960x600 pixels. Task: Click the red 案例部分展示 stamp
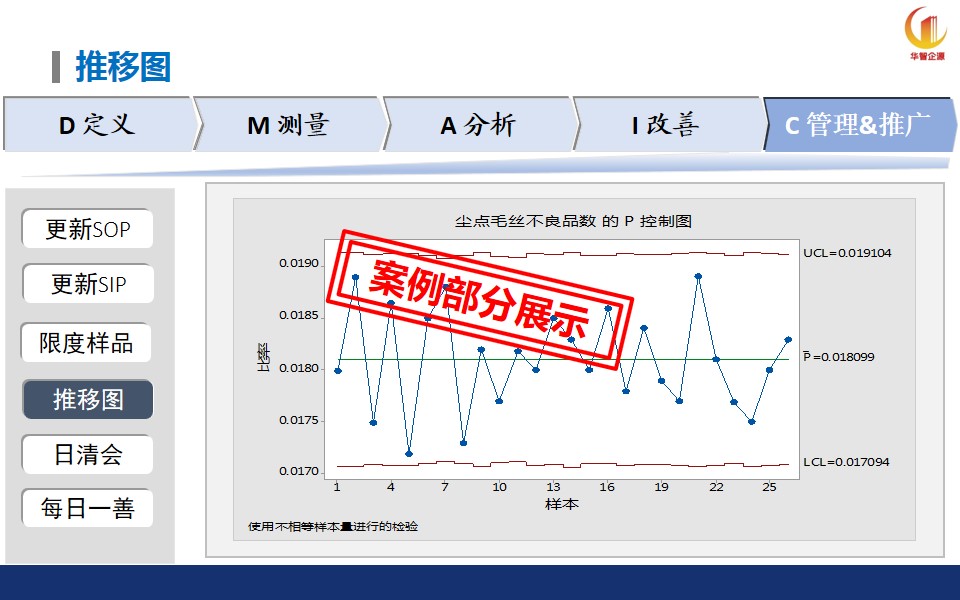pos(481,297)
